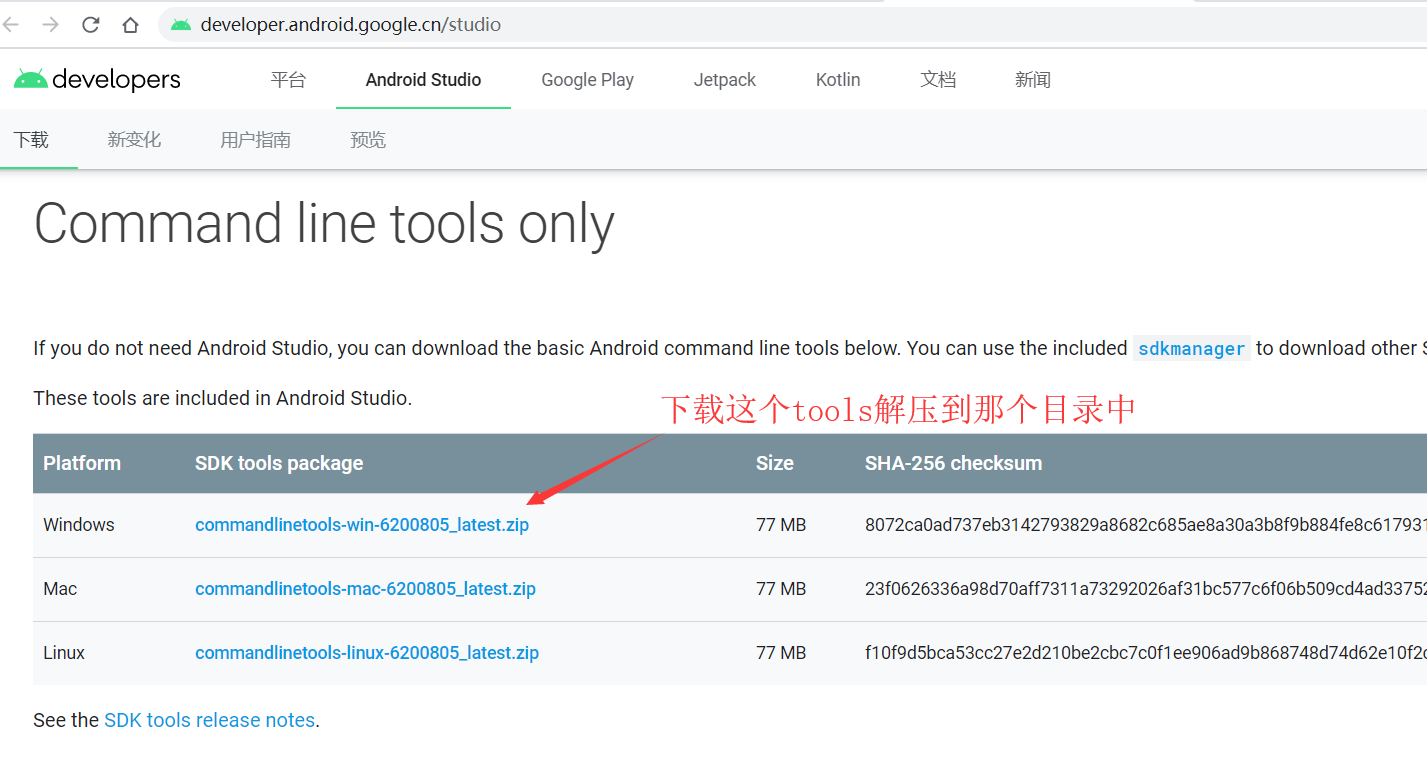
Task: Download commandlinetools-win-6200805_latest.zip
Action: 362,525
